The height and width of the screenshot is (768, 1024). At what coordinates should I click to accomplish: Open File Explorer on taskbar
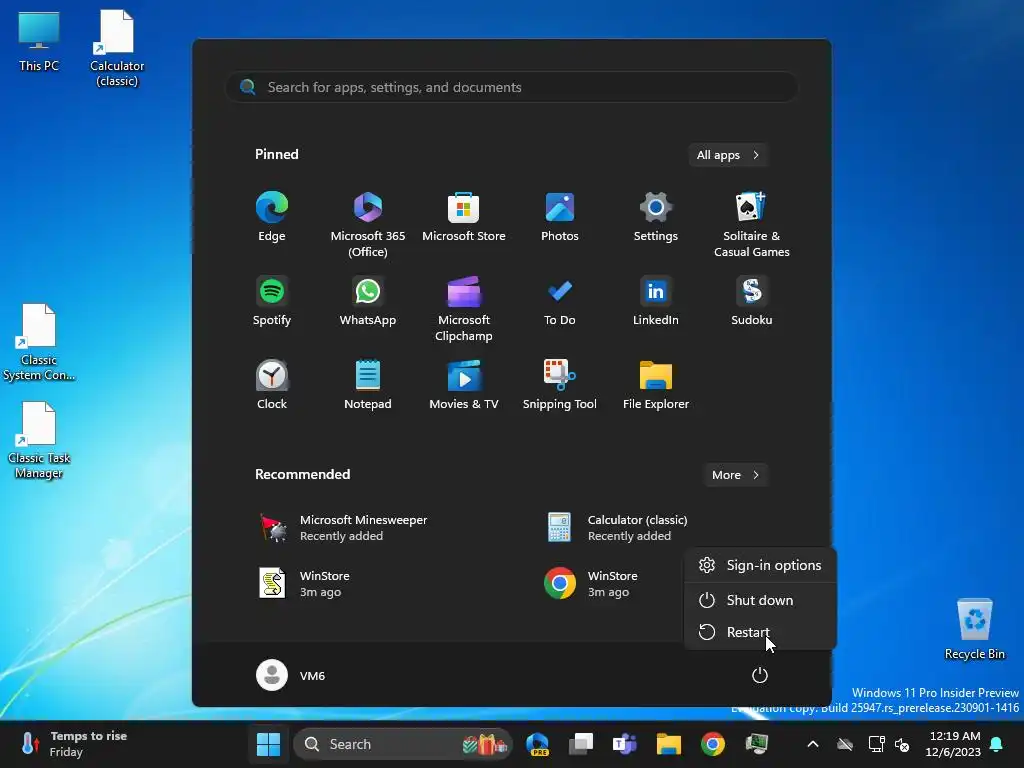click(669, 744)
